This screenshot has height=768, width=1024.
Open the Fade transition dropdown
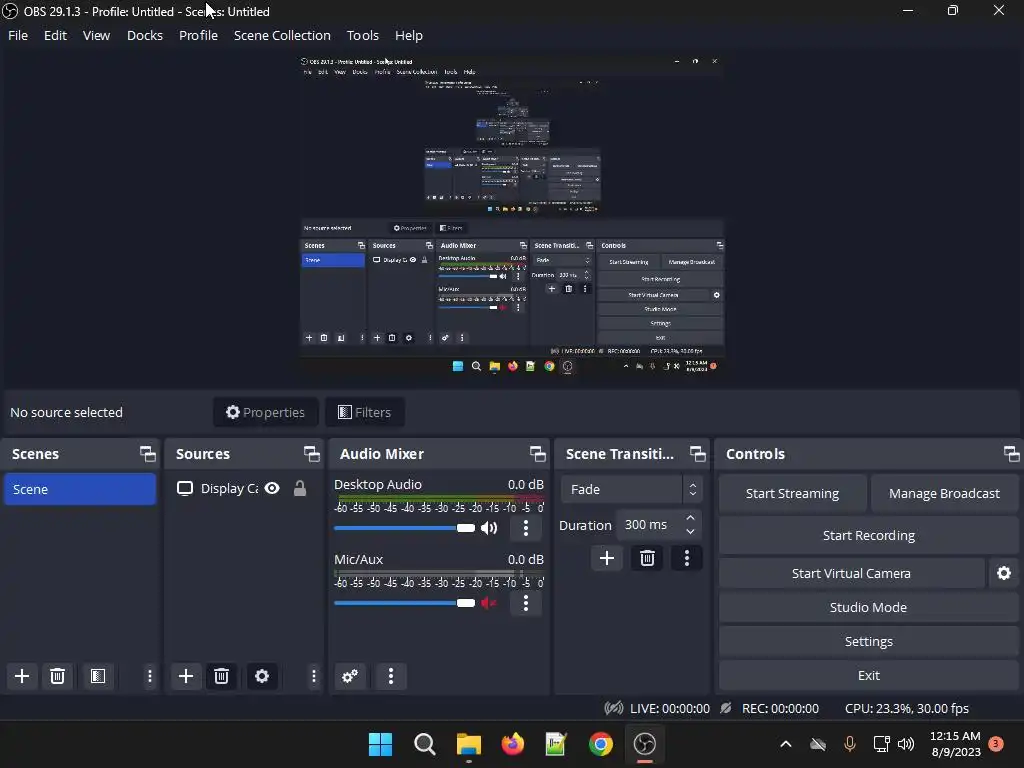click(x=632, y=489)
